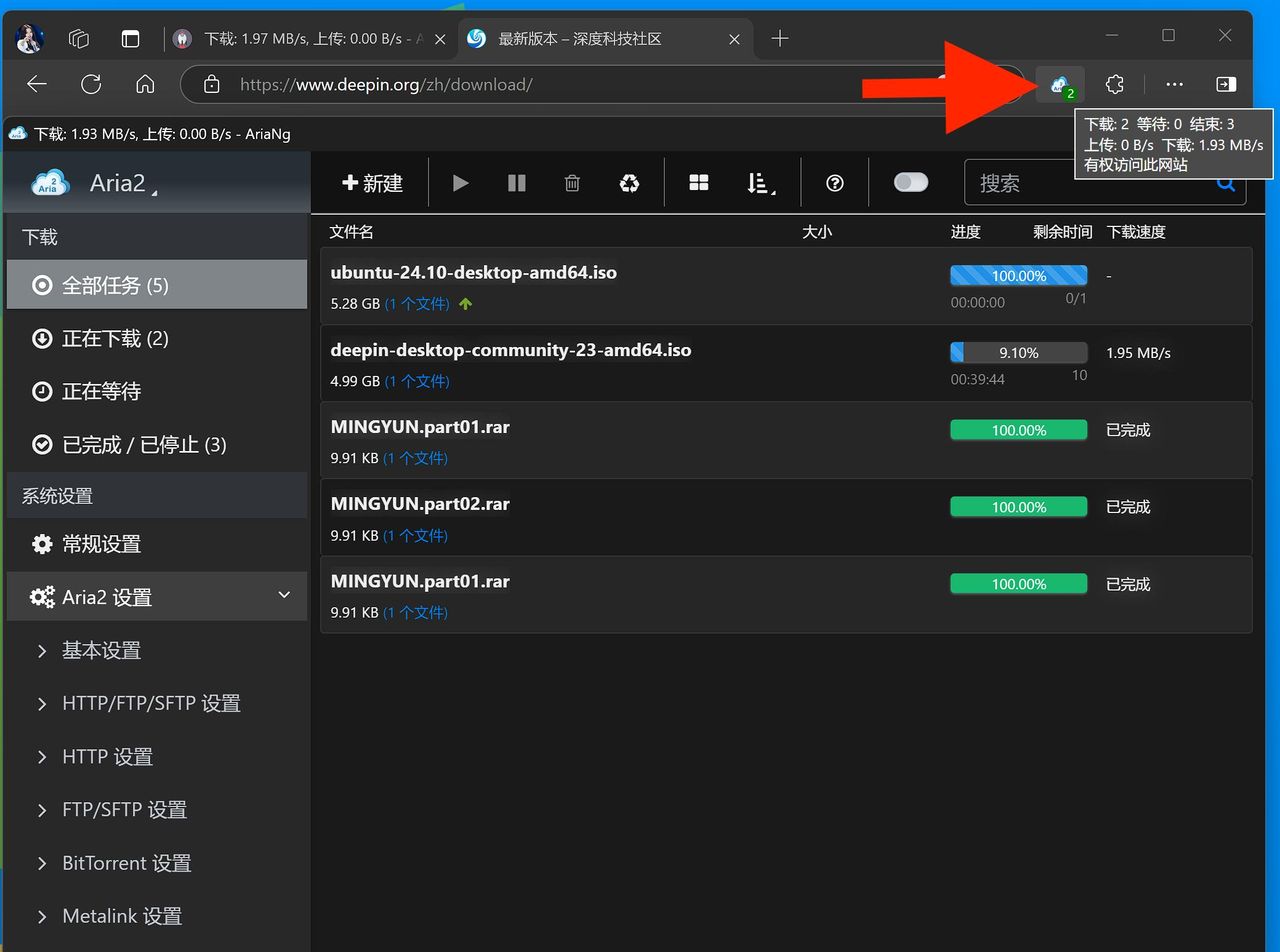The width and height of the screenshot is (1280, 952).
Task: Click the 5.28 GB size text
Action: (x=355, y=304)
